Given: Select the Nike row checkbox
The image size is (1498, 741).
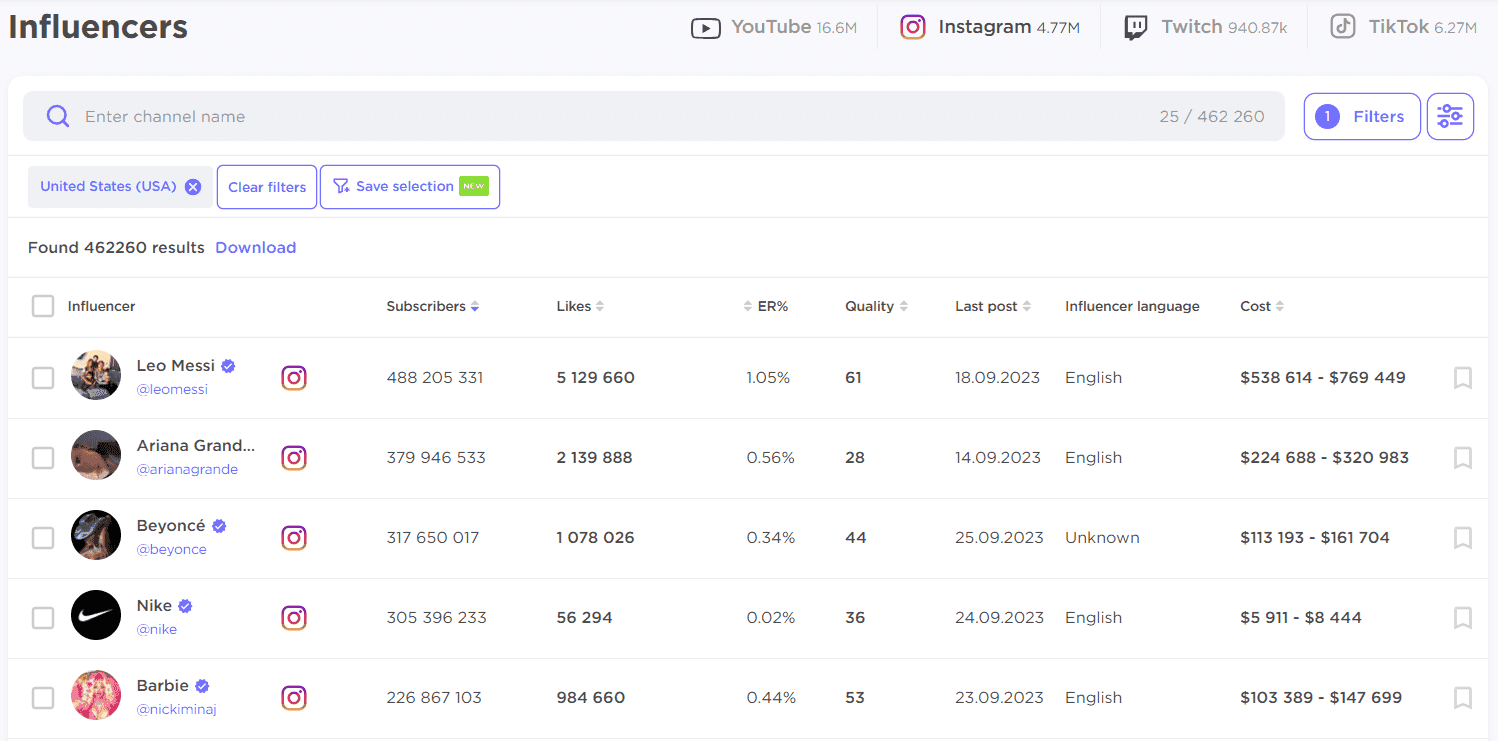Looking at the screenshot, I should click(x=43, y=618).
